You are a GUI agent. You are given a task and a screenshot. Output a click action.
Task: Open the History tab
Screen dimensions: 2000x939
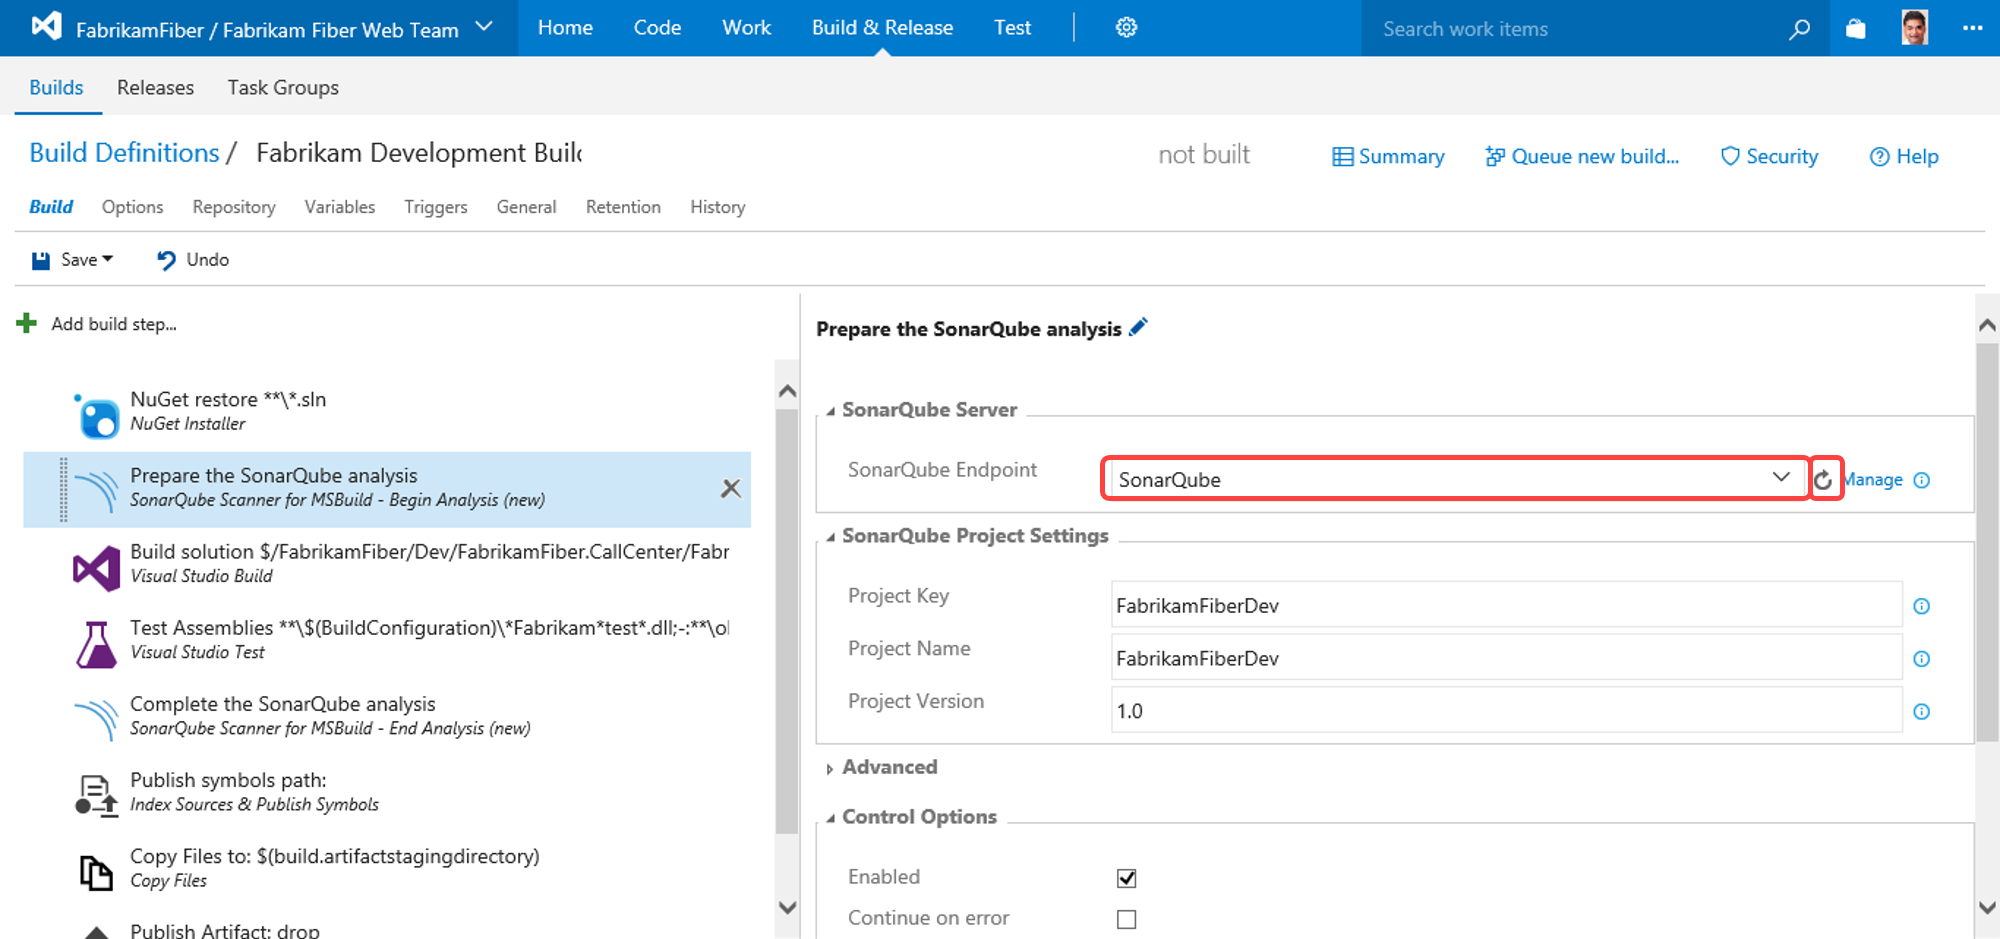click(717, 207)
